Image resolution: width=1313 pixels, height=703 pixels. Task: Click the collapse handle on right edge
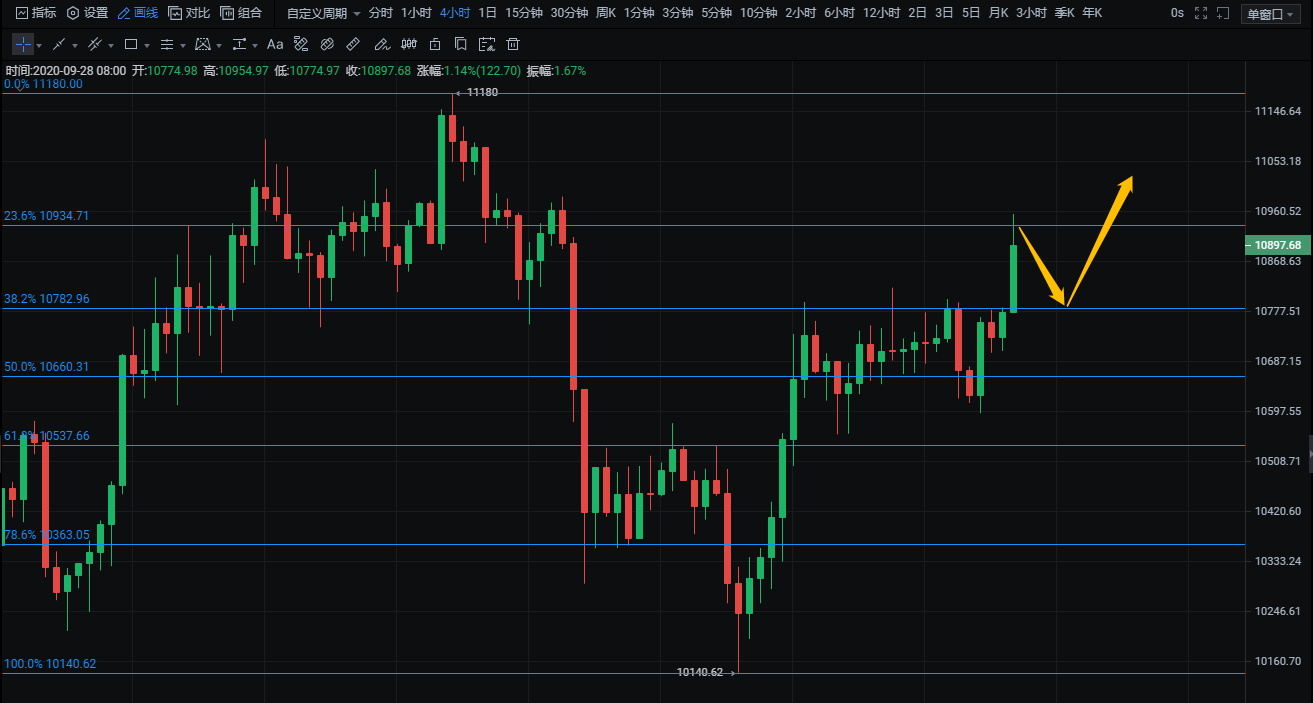1309,453
